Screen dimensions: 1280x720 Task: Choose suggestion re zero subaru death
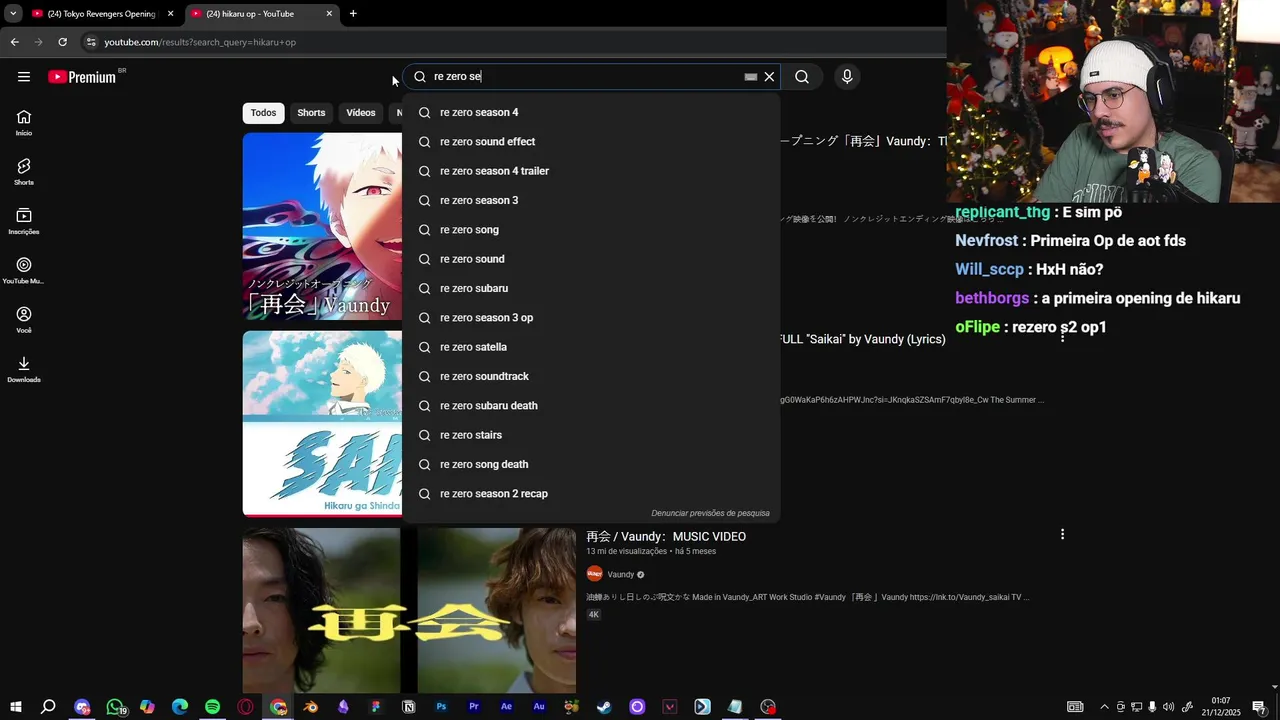click(x=591, y=406)
